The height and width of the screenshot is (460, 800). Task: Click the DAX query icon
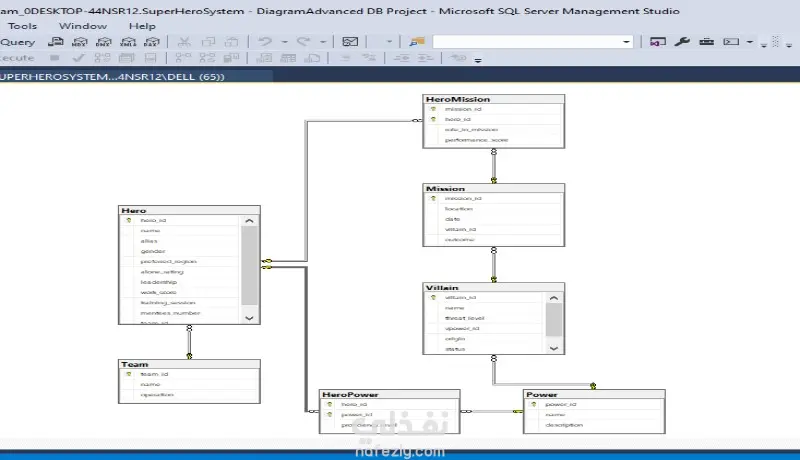click(x=150, y=43)
